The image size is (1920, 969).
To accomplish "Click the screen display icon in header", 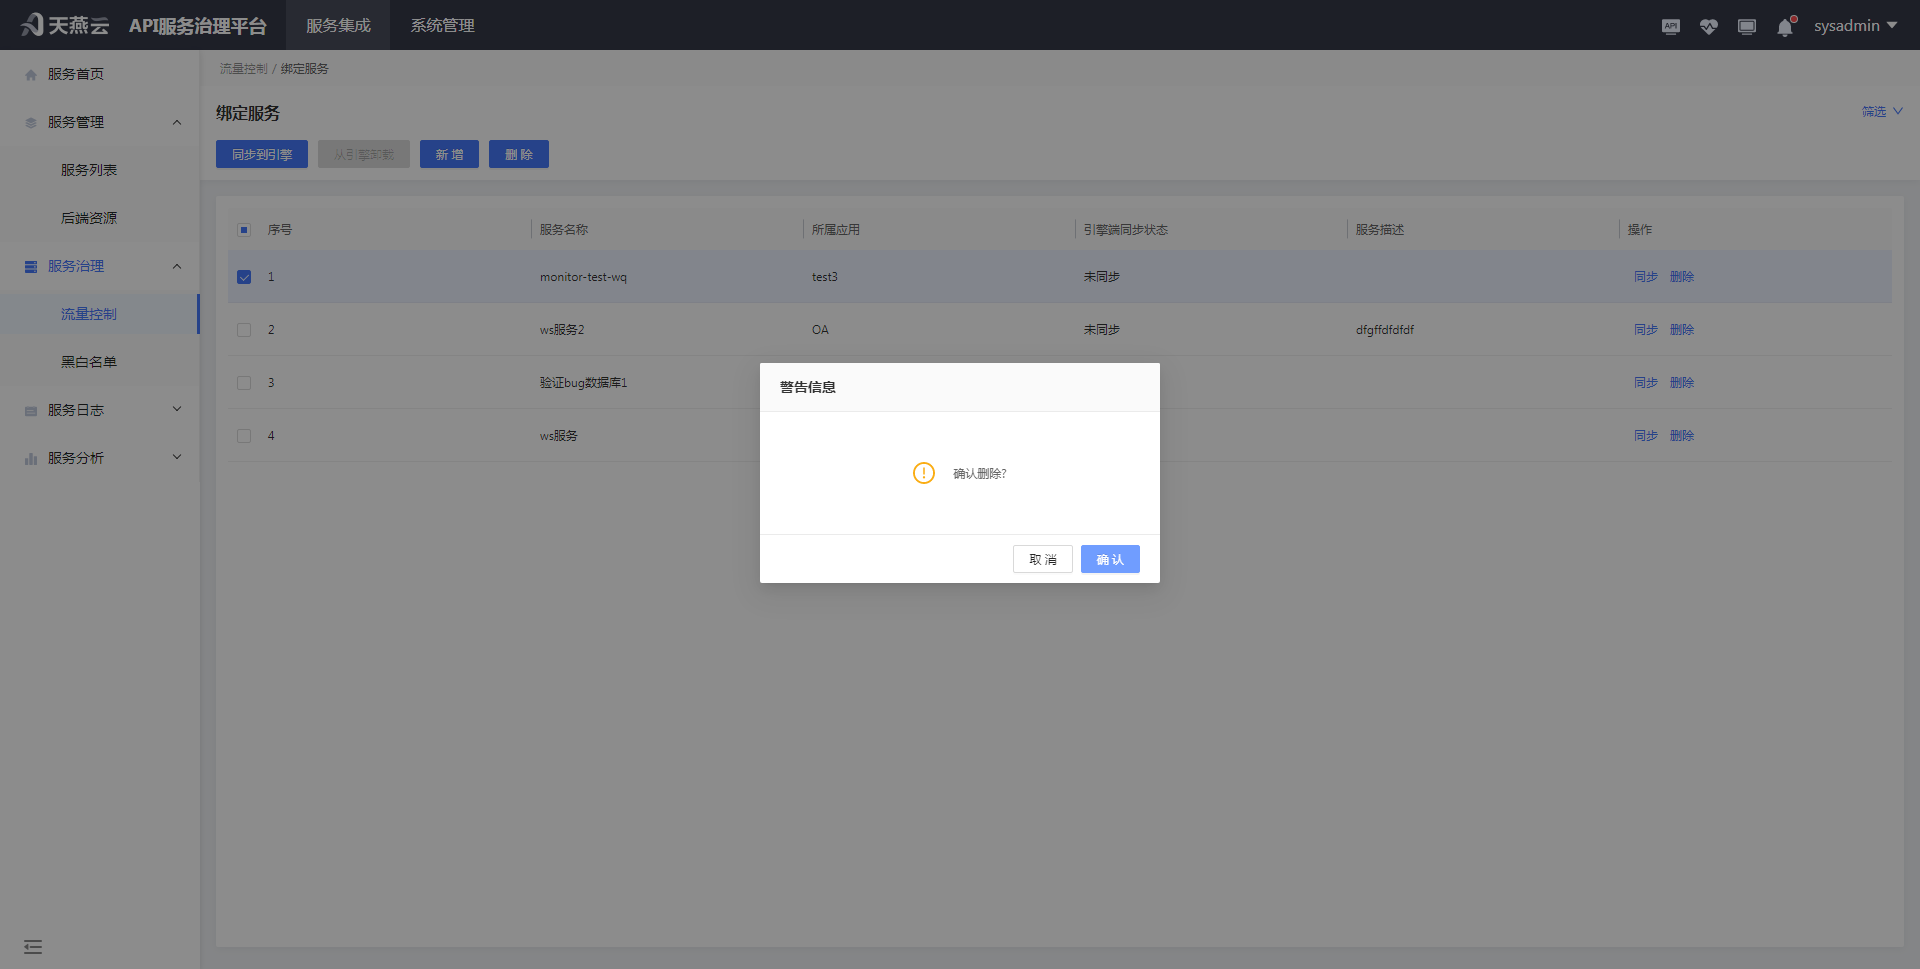I will click(1746, 27).
